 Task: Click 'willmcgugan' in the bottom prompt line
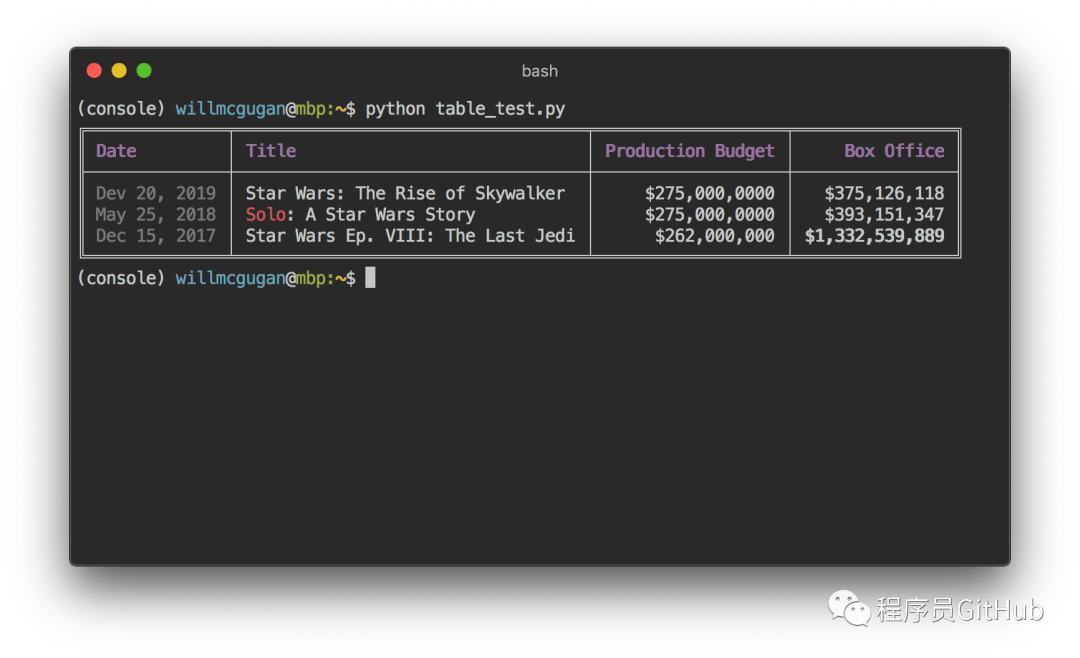click(230, 278)
